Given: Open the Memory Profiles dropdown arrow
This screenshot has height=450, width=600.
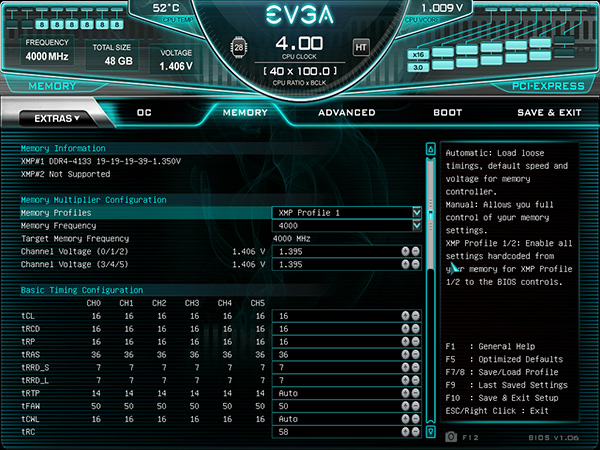Looking at the screenshot, I should click(417, 212).
